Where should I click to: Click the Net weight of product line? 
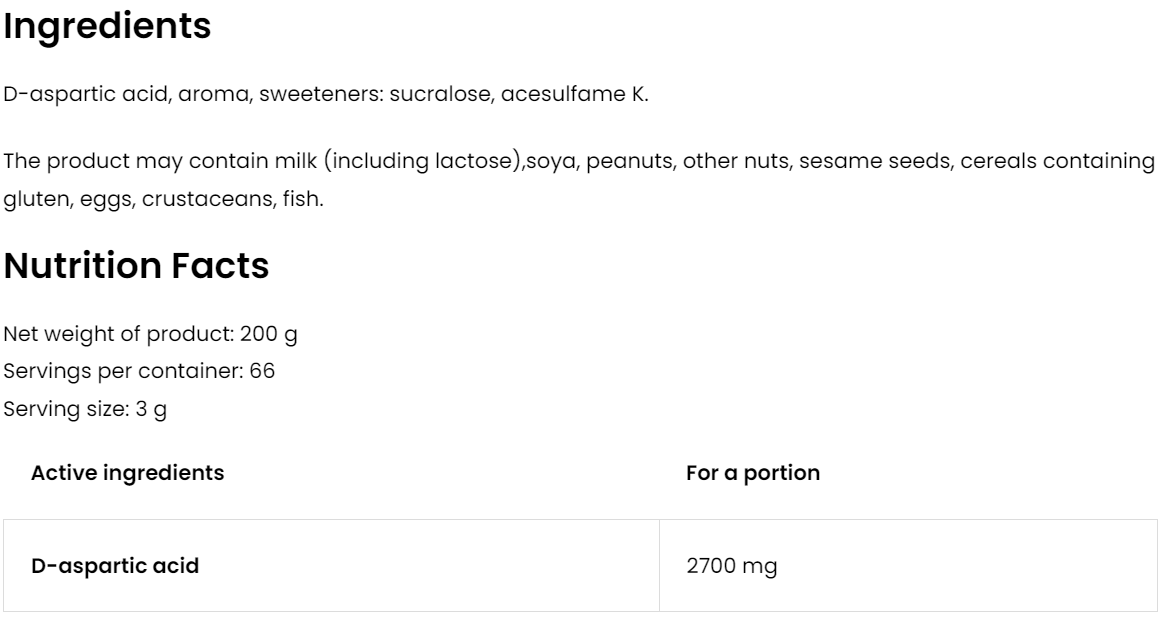click(x=150, y=334)
